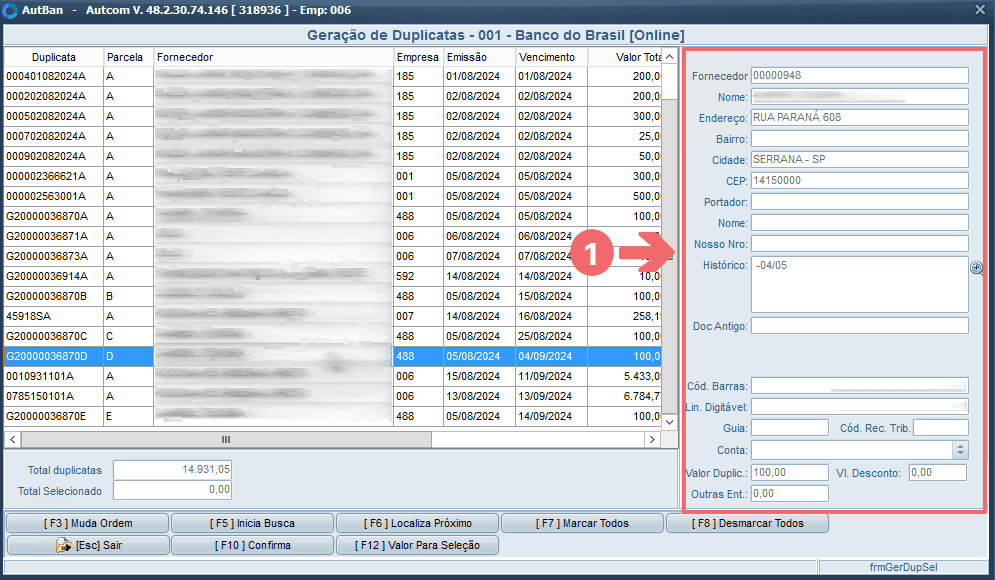Click the [F6] Localiza Próximo button

418,524
